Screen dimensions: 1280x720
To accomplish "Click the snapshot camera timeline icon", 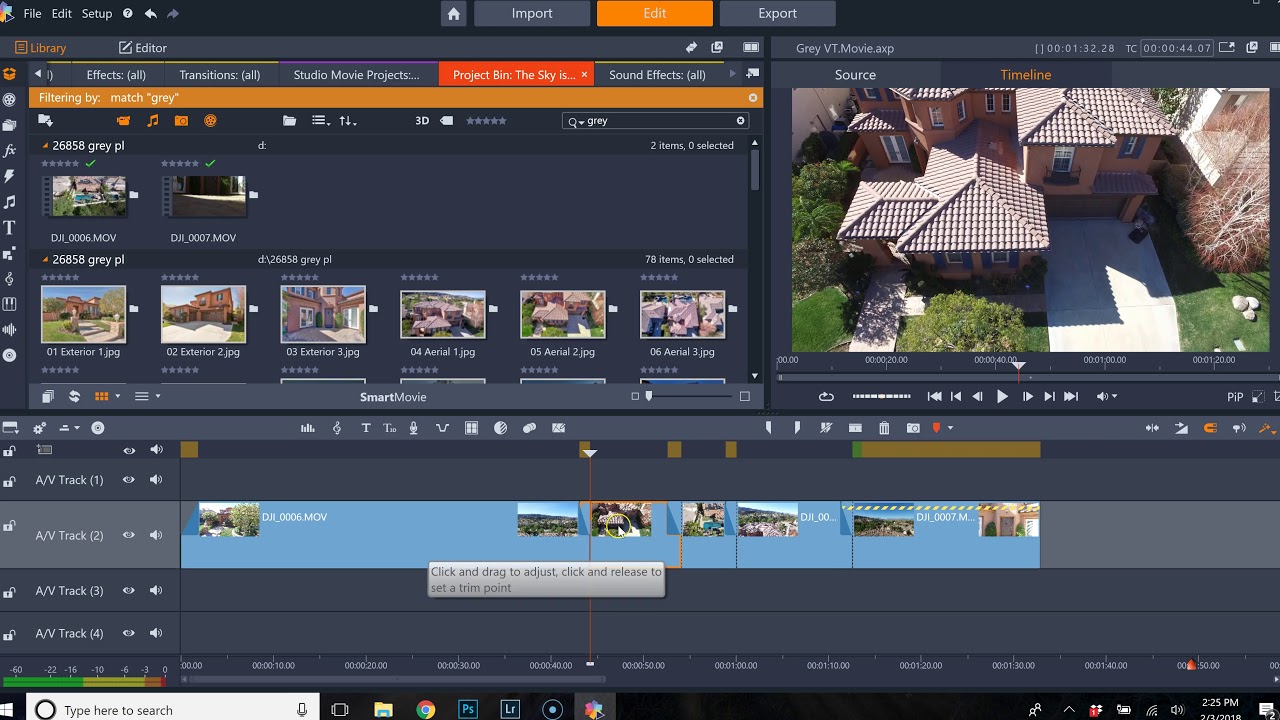I will 913,428.
